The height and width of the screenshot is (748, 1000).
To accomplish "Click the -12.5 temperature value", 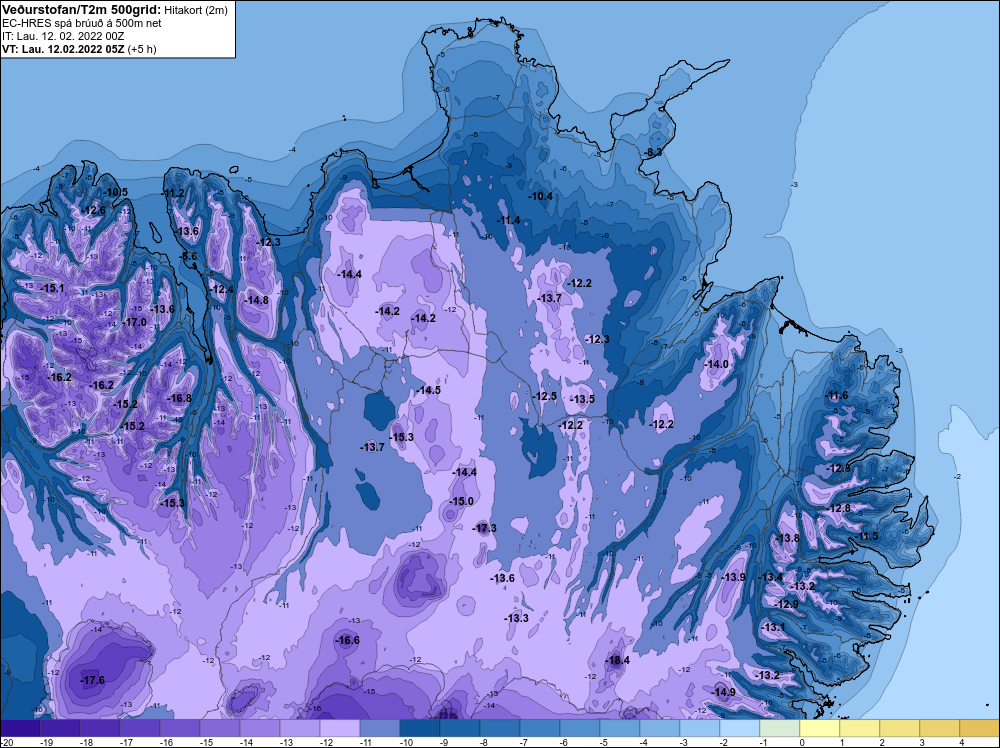I will pos(545,396).
